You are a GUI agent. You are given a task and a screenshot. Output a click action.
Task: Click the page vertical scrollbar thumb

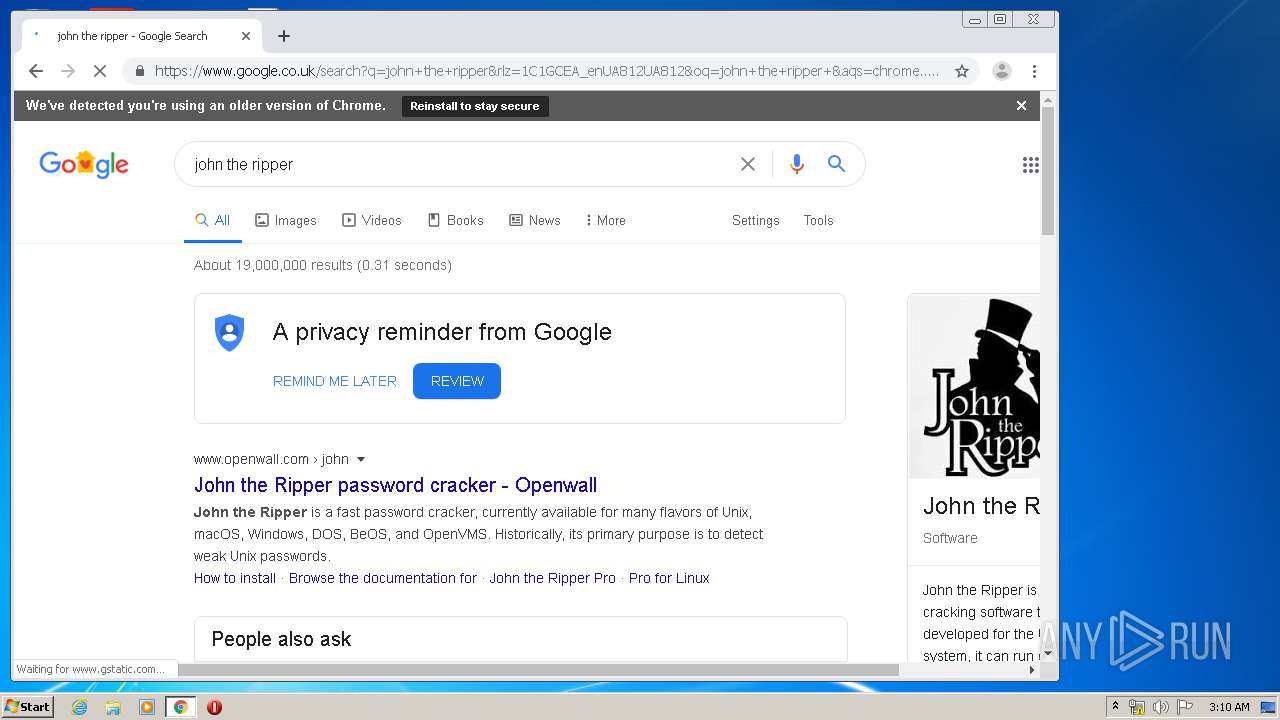tap(1048, 170)
